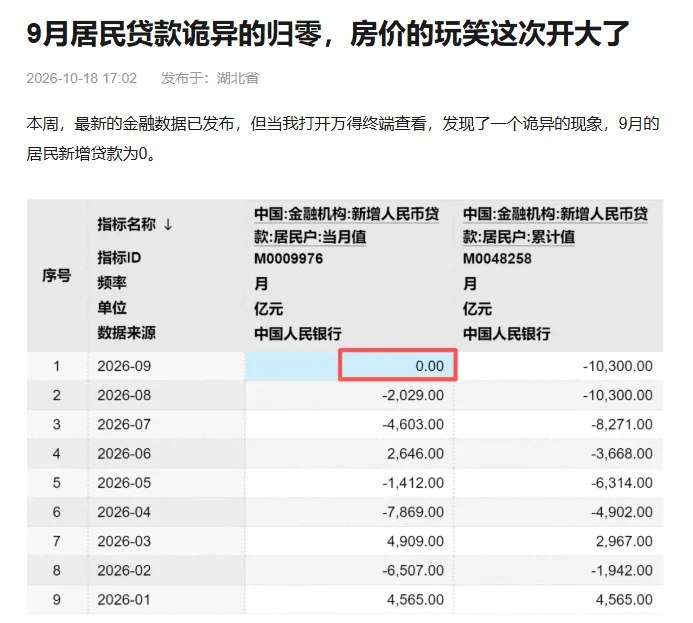Select row number 3 in the table
The height and width of the screenshot is (623, 693).
[57, 424]
